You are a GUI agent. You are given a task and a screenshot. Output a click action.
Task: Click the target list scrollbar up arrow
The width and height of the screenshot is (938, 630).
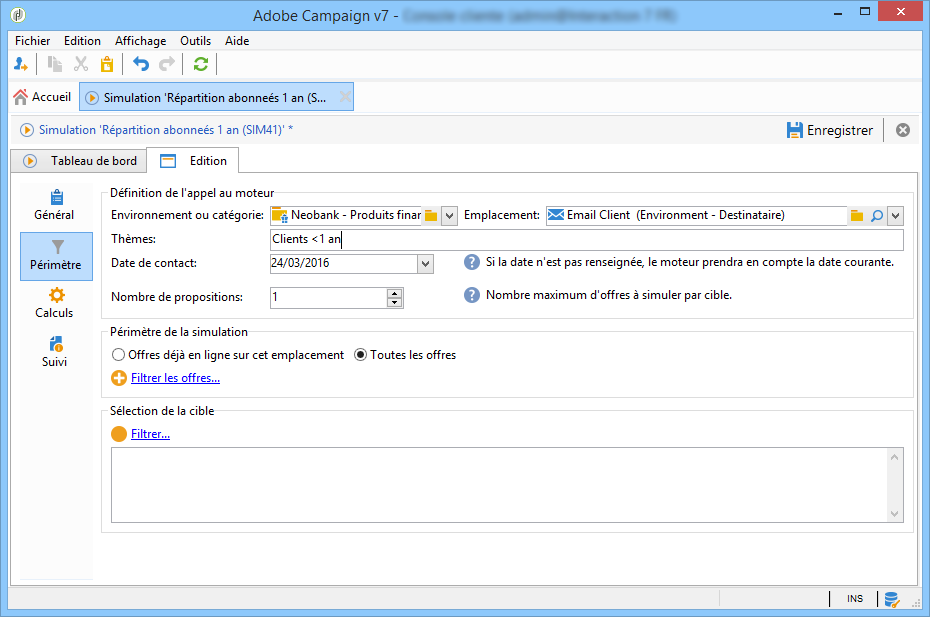click(894, 457)
